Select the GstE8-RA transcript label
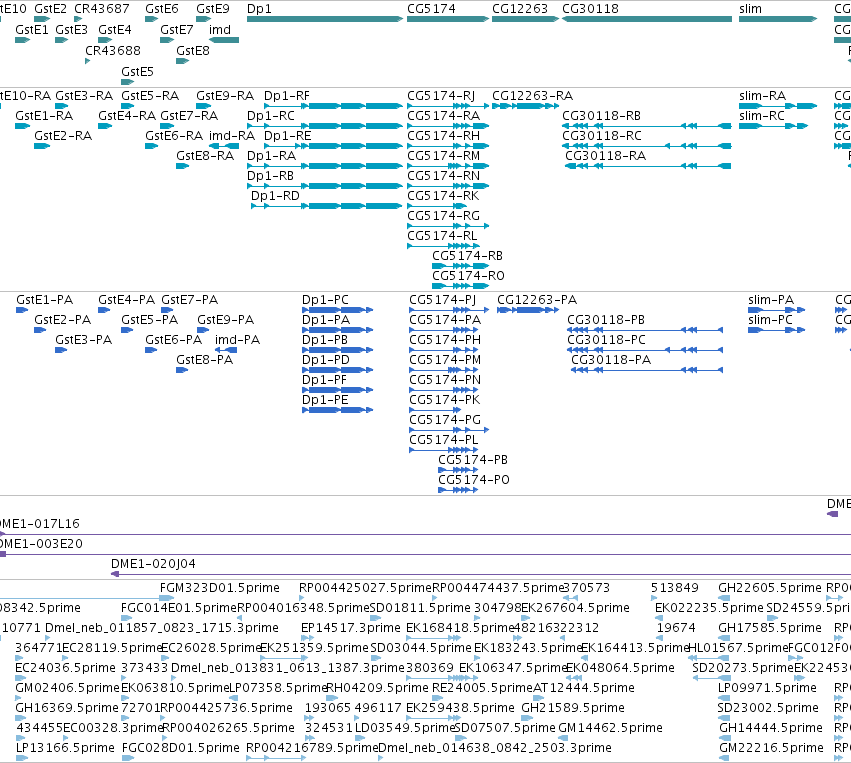Screen dimensions: 851x763 point(205,156)
